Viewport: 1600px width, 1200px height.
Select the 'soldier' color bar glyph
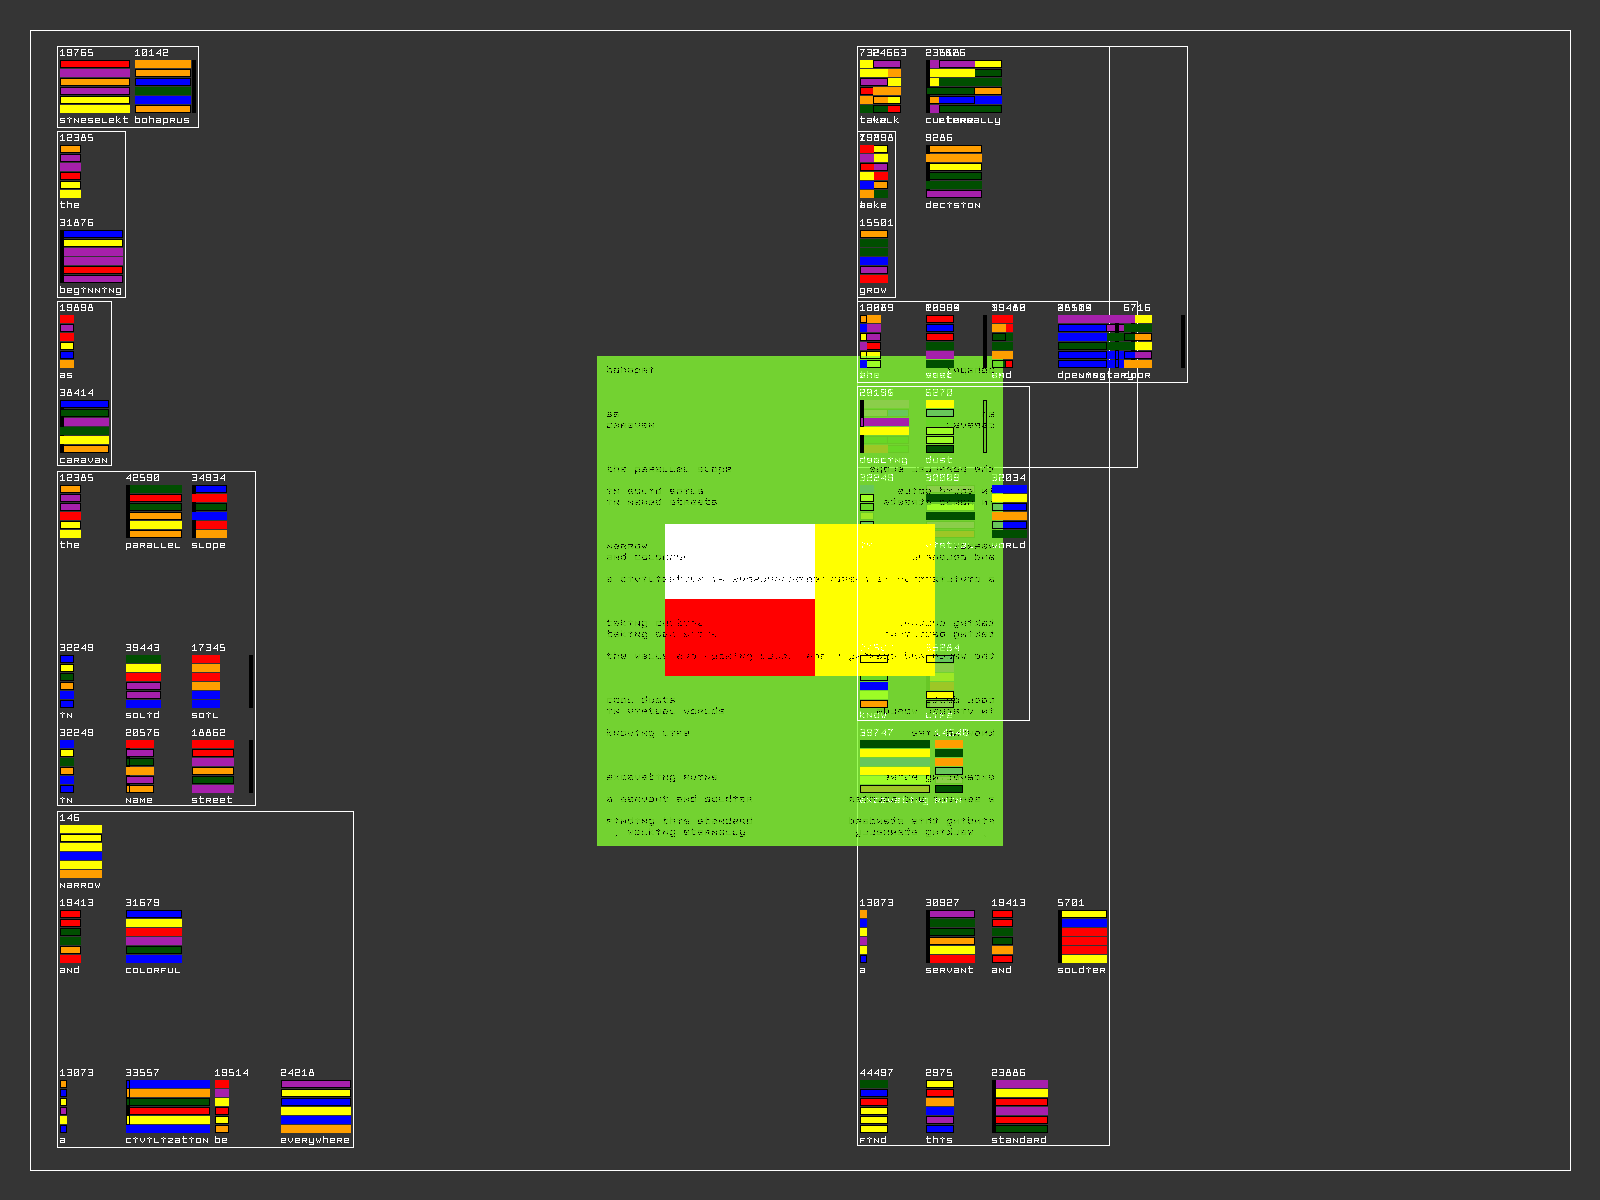pyautogui.click(x=1083, y=936)
